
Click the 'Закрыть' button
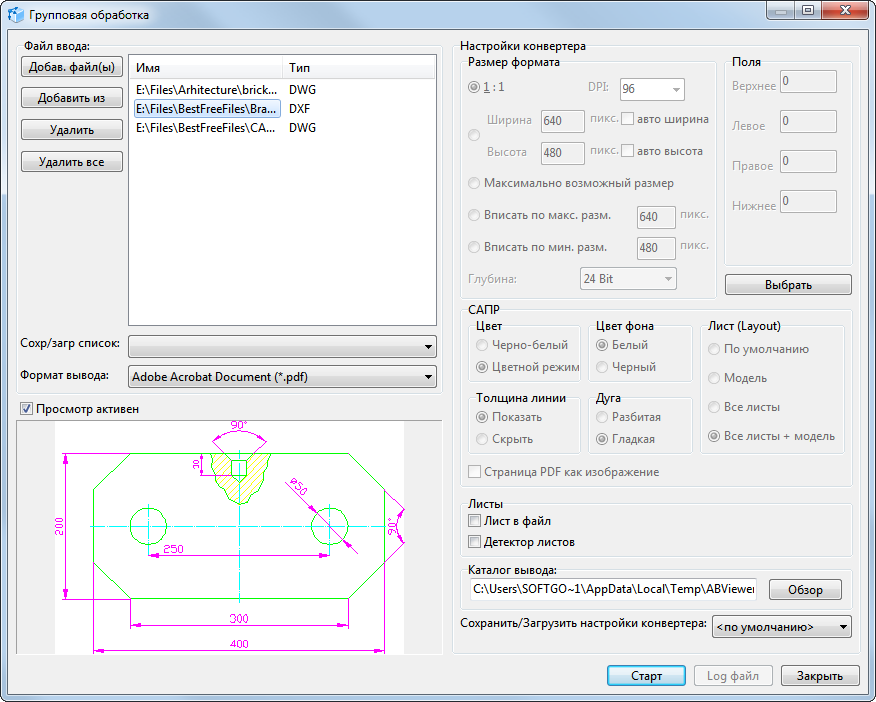point(819,676)
